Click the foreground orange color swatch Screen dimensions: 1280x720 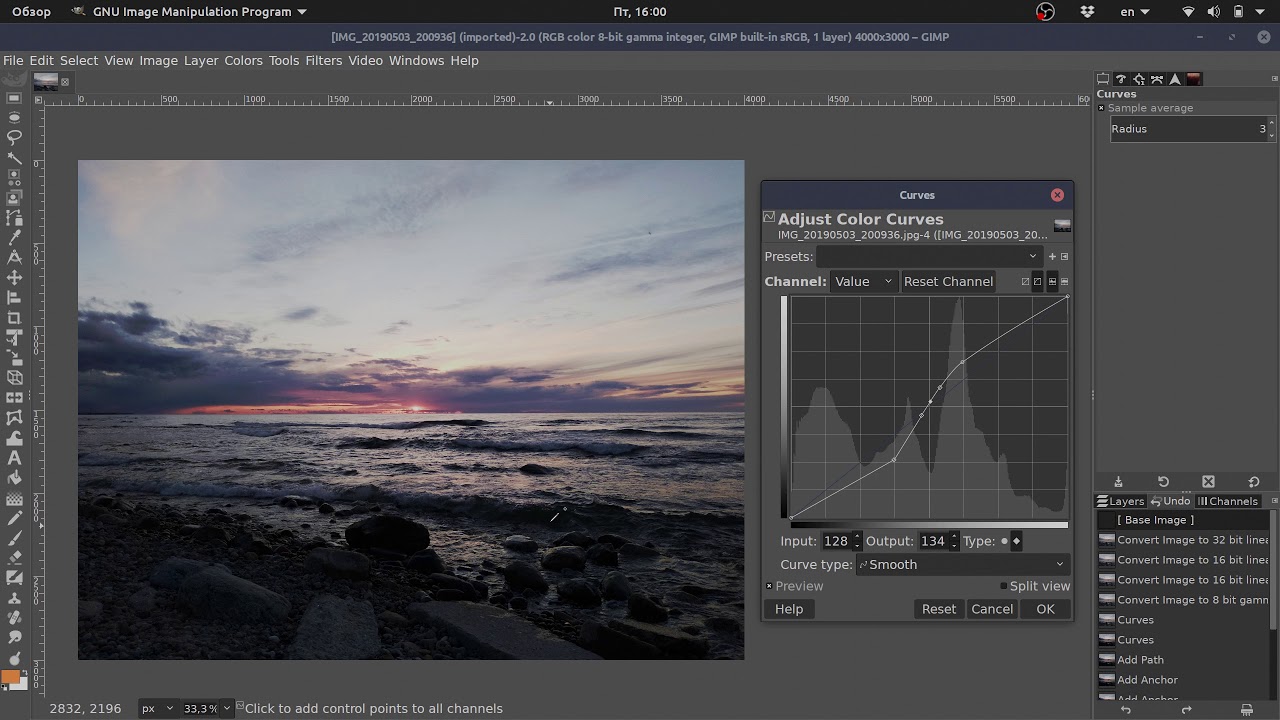pyautogui.click(x=10, y=678)
